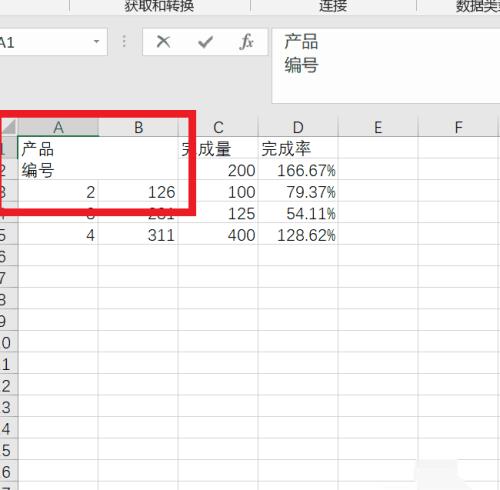Select column A cell with value 2
Screen dimensions: 500x490
[x=58, y=192]
